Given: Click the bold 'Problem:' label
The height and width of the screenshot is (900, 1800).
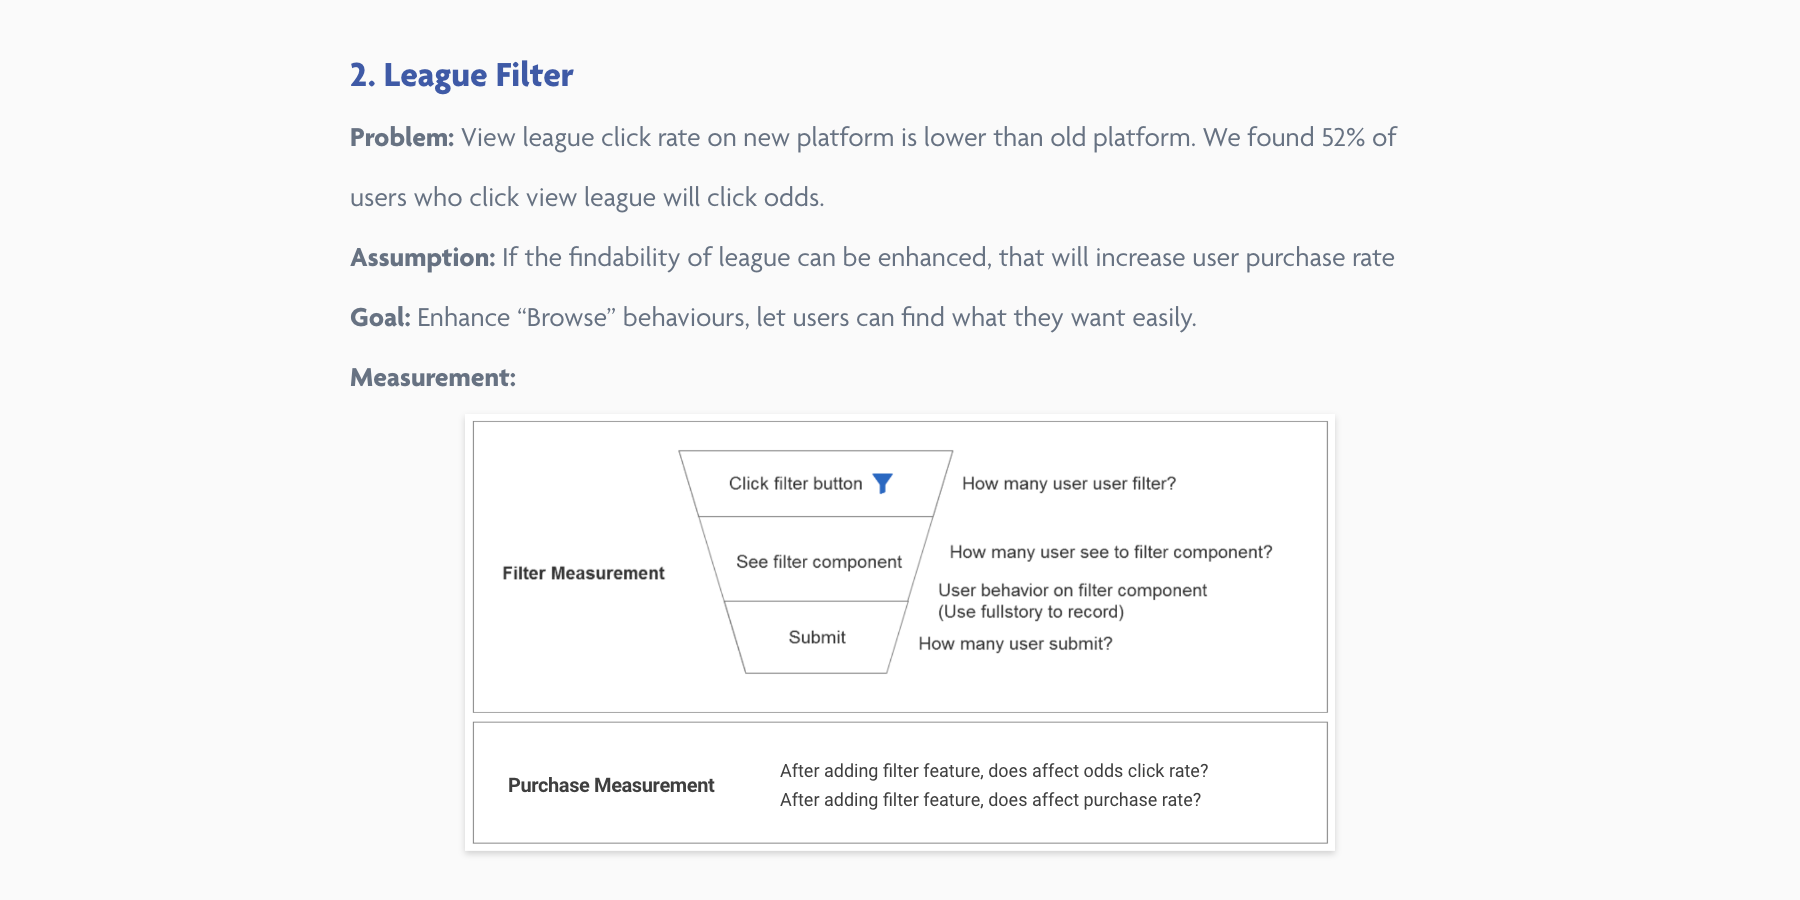Looking at the screenshot, I should (x=402, y=138).
